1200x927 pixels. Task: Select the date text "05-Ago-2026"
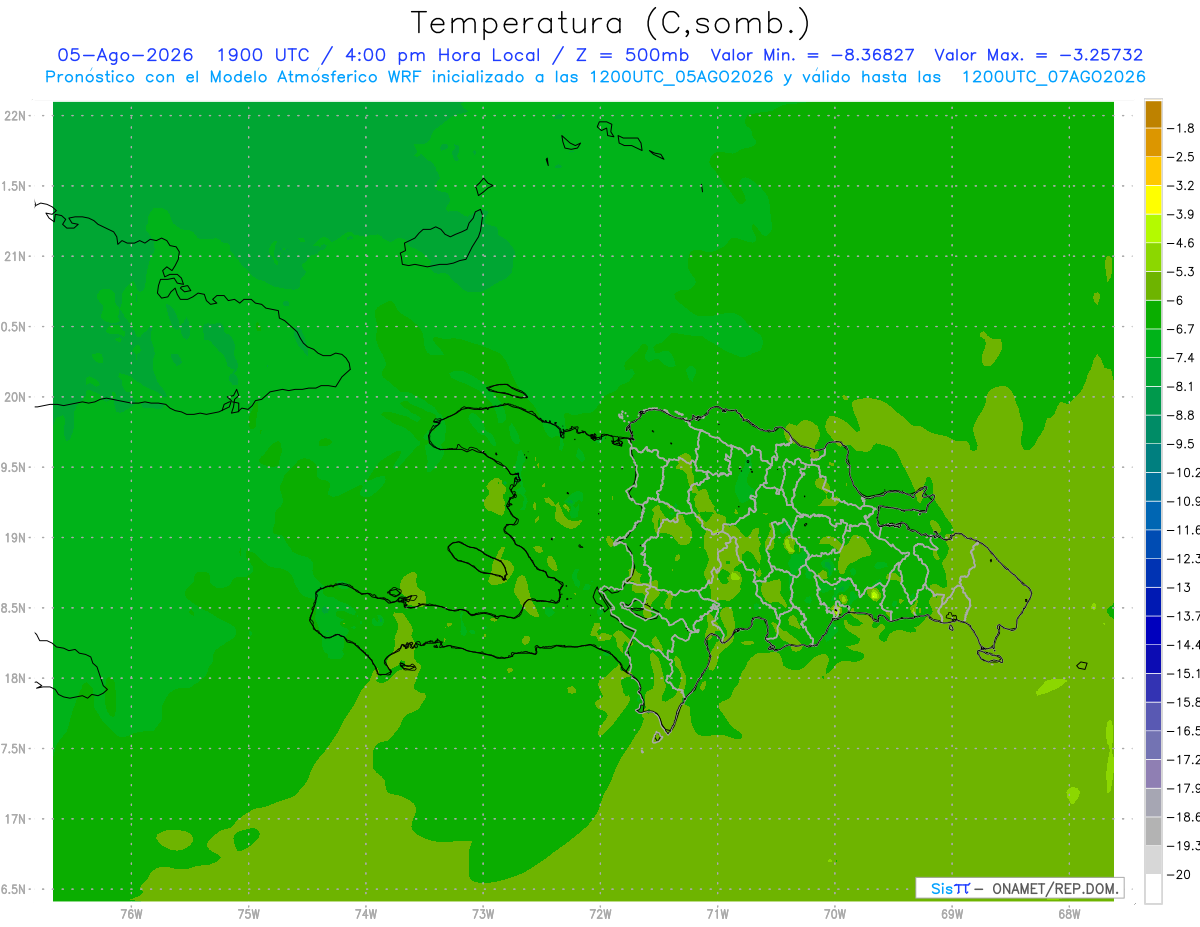(x=125, y=55)
